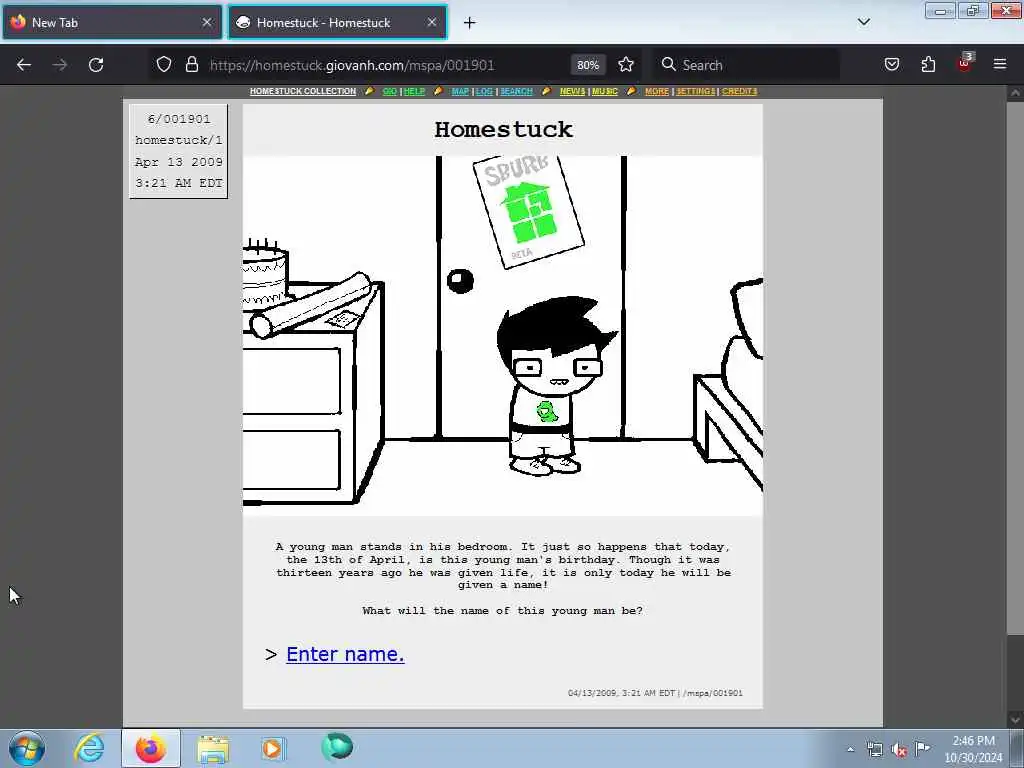Open the MAP nav link
The width and height of the screenshot is (1024, 768).
point(460,91)
